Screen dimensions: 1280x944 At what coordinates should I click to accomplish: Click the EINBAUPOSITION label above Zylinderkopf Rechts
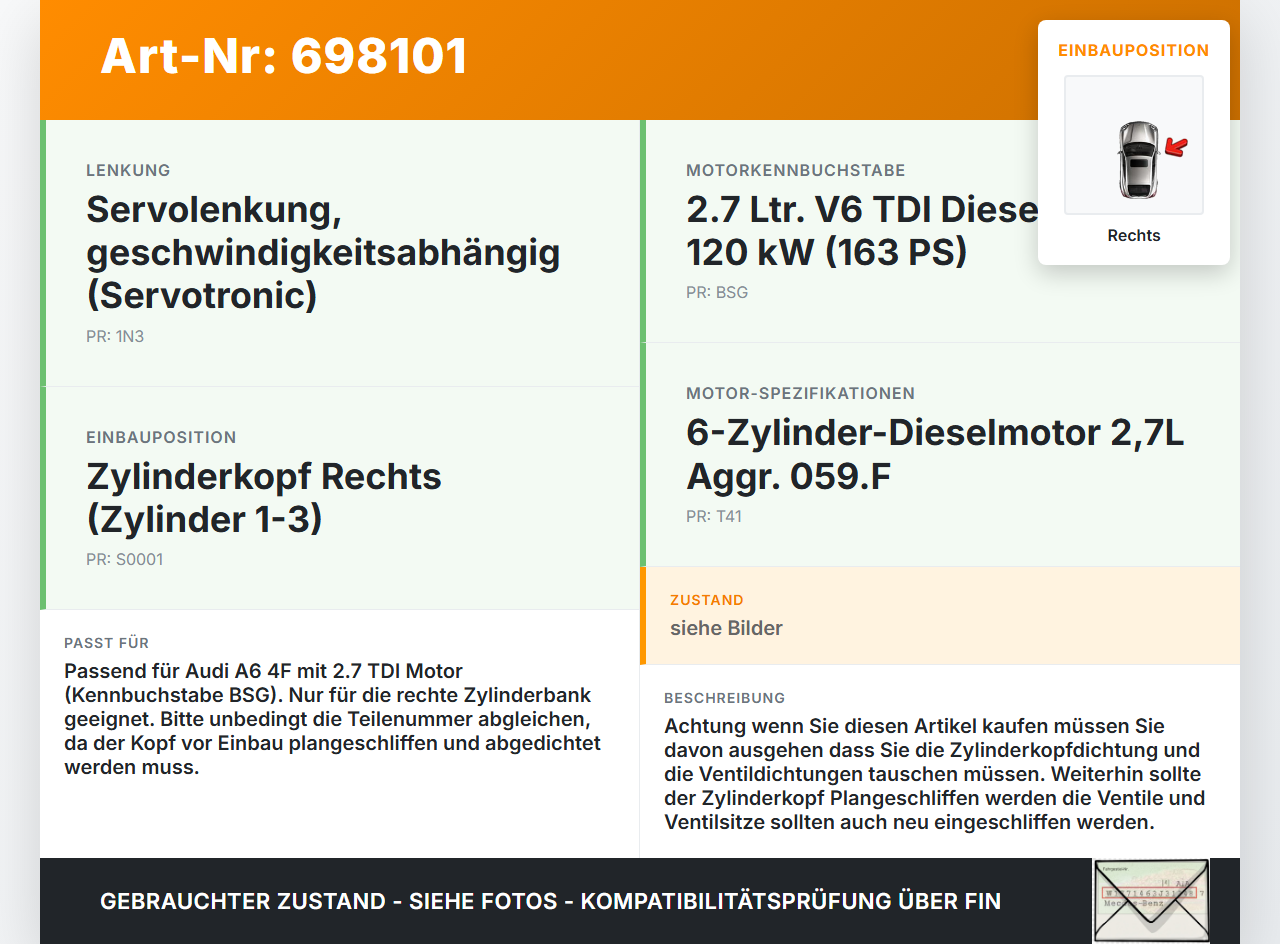161,438
